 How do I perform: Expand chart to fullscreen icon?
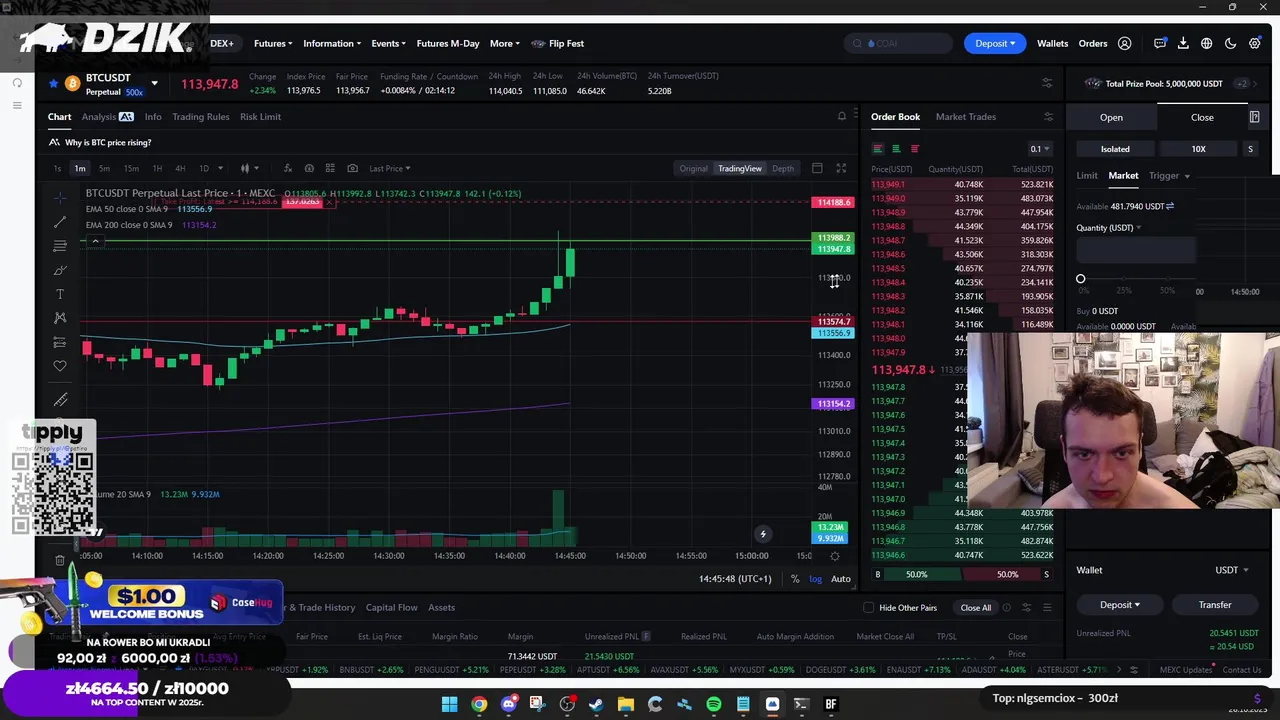[841, 168]
